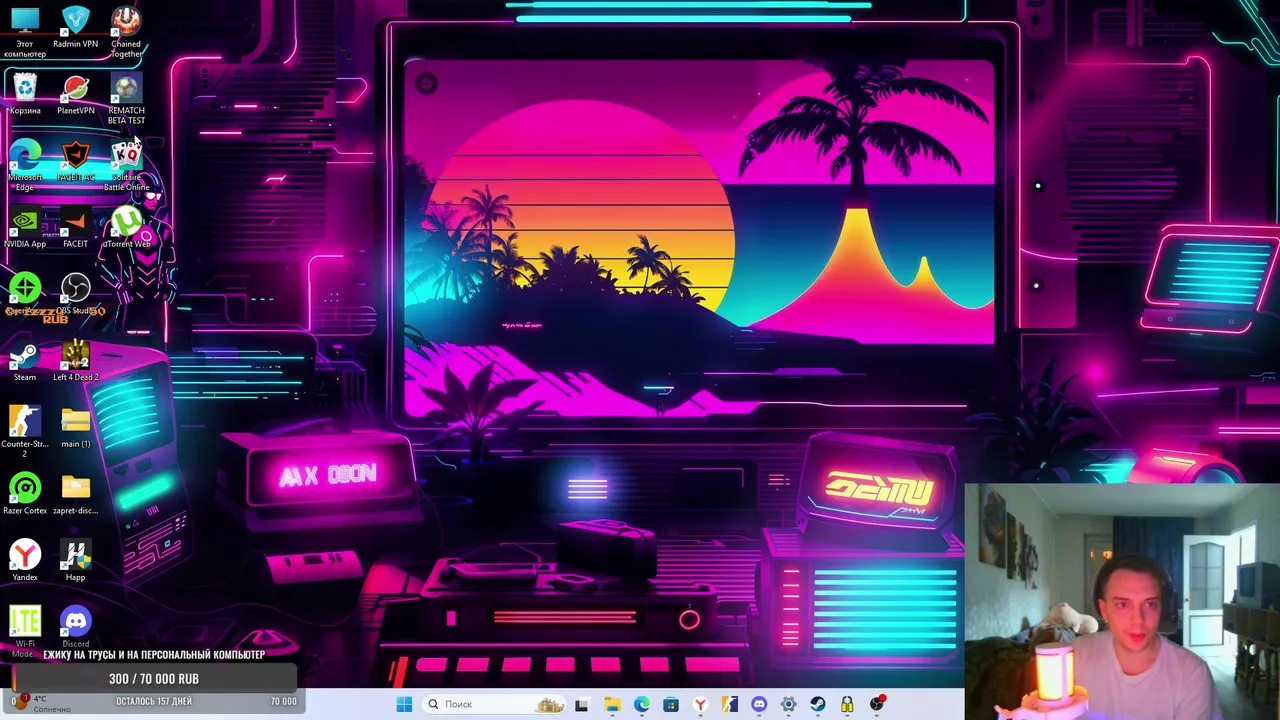Launch PlanetVPN desktop shortcut
The height and width of the screenshot is (720, 1280).
coord(75,94)
